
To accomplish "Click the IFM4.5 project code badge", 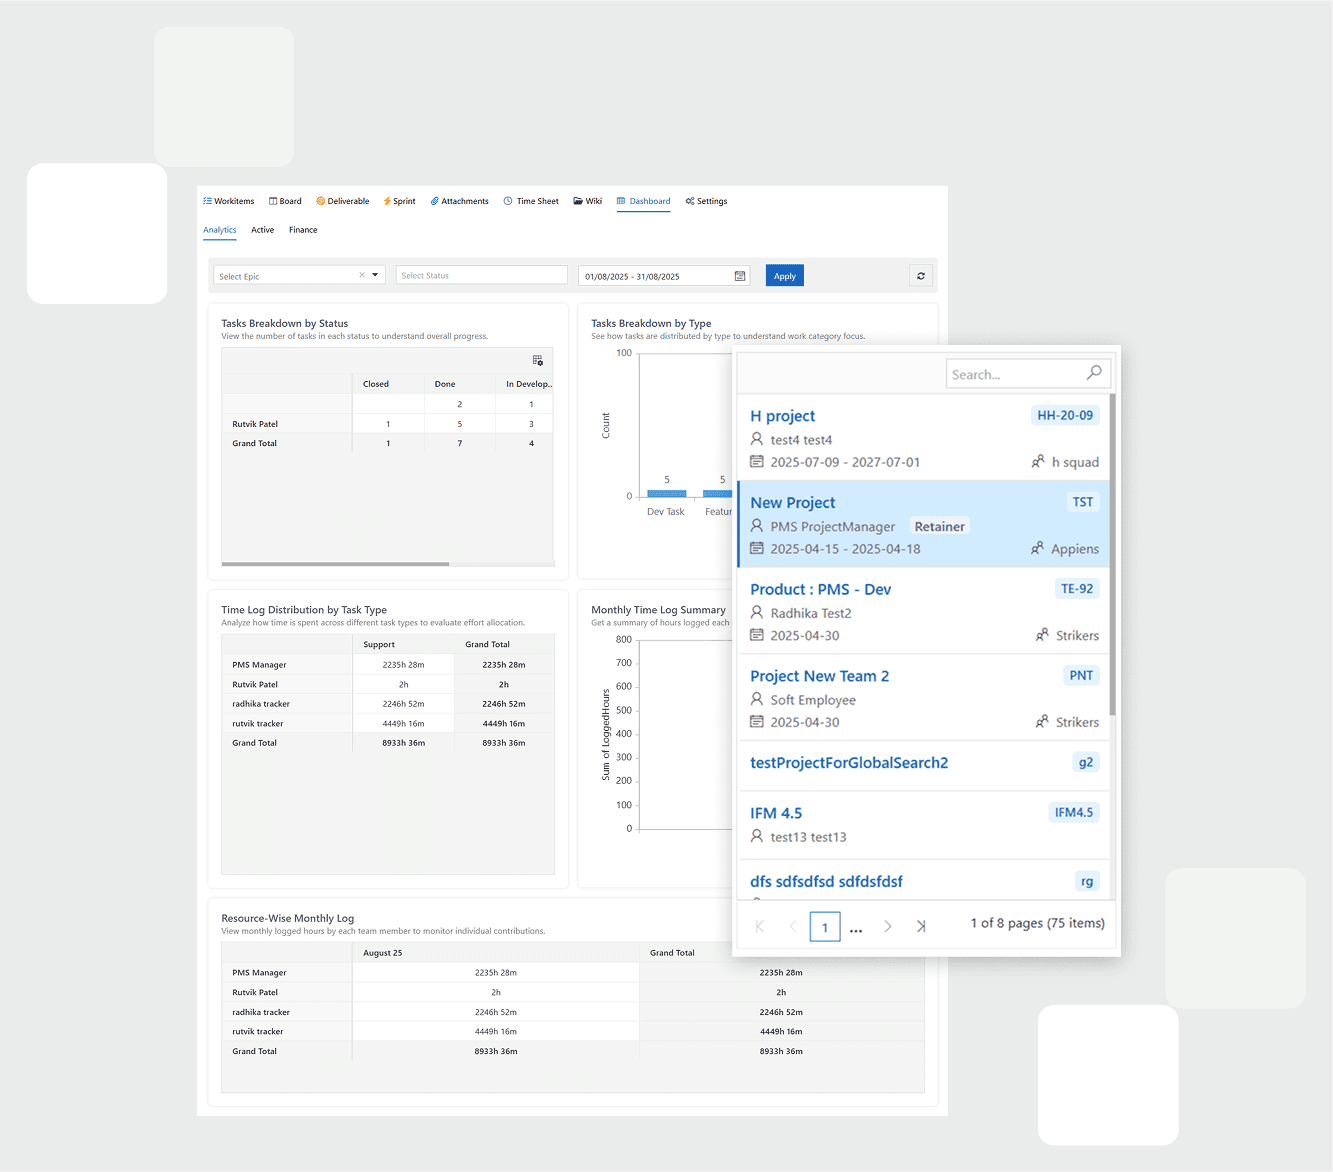I will pyautogui.click(x=1074, y=812).
